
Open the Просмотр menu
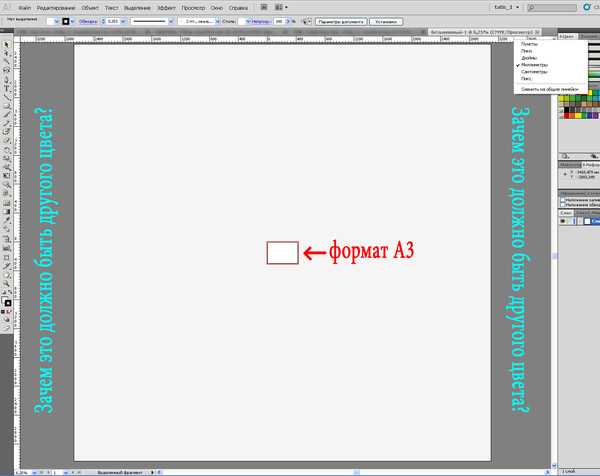tap(193, 8)
